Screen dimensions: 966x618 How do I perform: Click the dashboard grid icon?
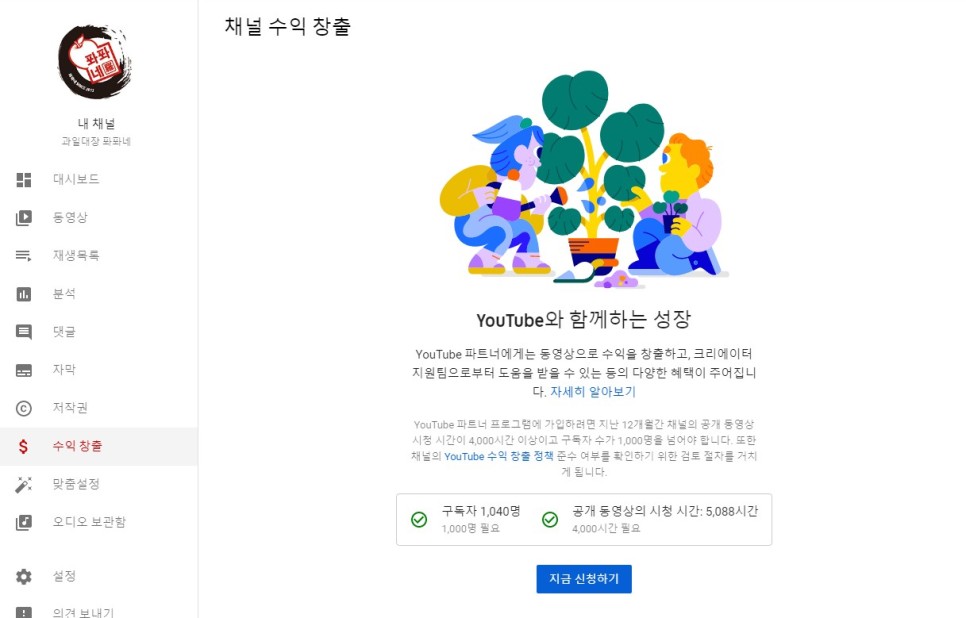pyautogui.click(x=23, y=180)
